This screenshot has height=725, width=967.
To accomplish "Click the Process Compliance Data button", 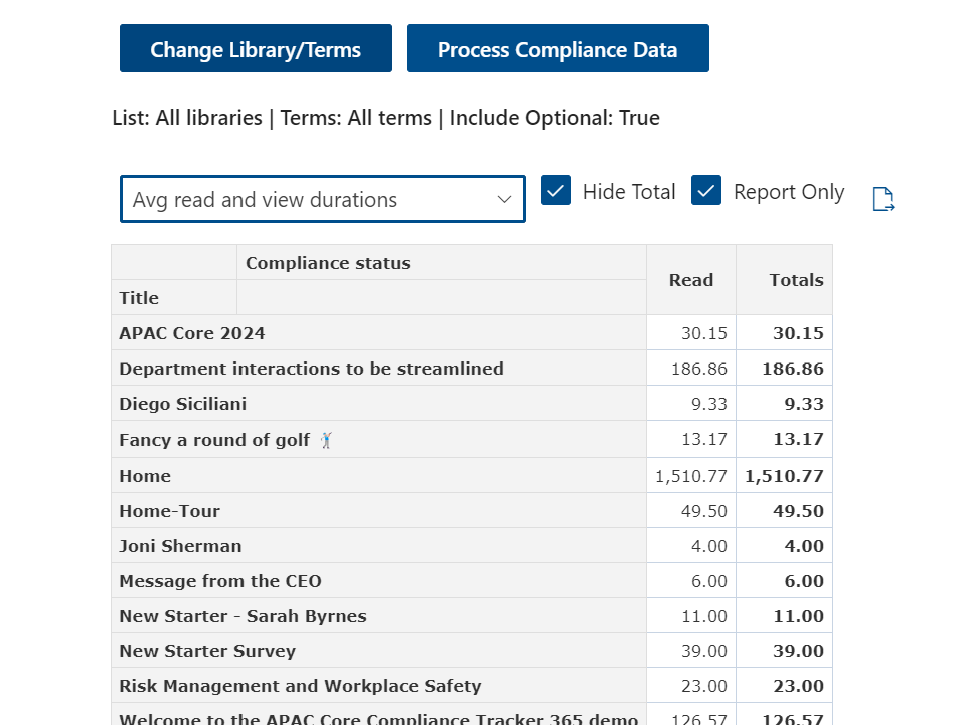I will [x=557, y=49].
